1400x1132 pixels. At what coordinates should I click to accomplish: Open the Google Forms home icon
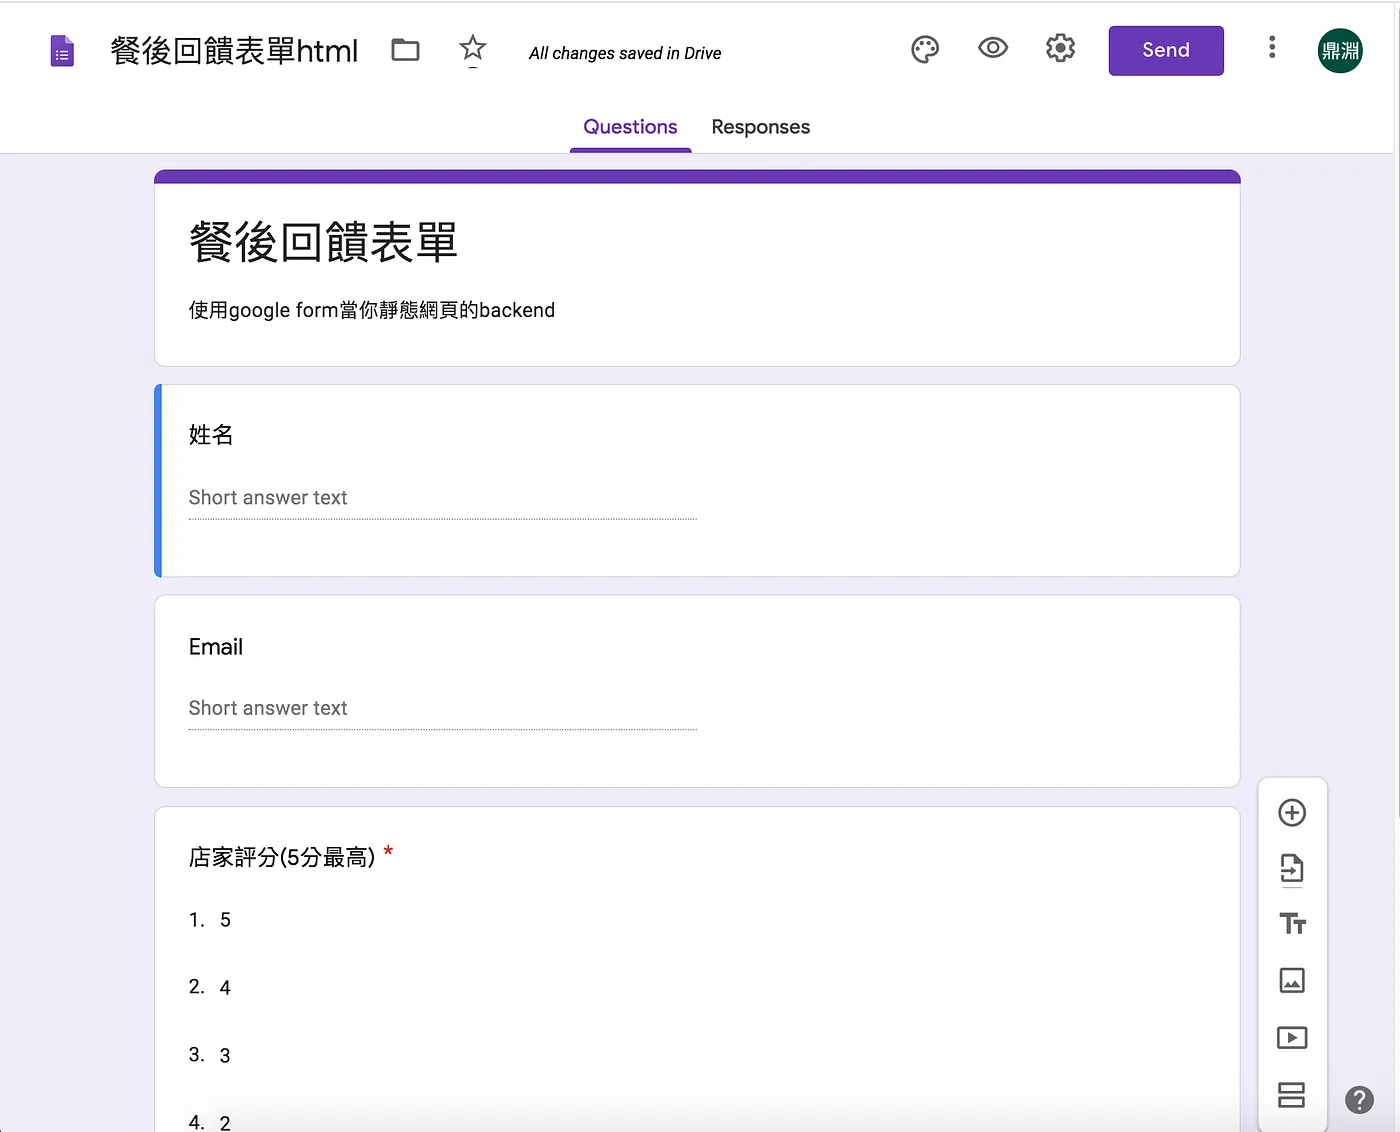(62, 51)
